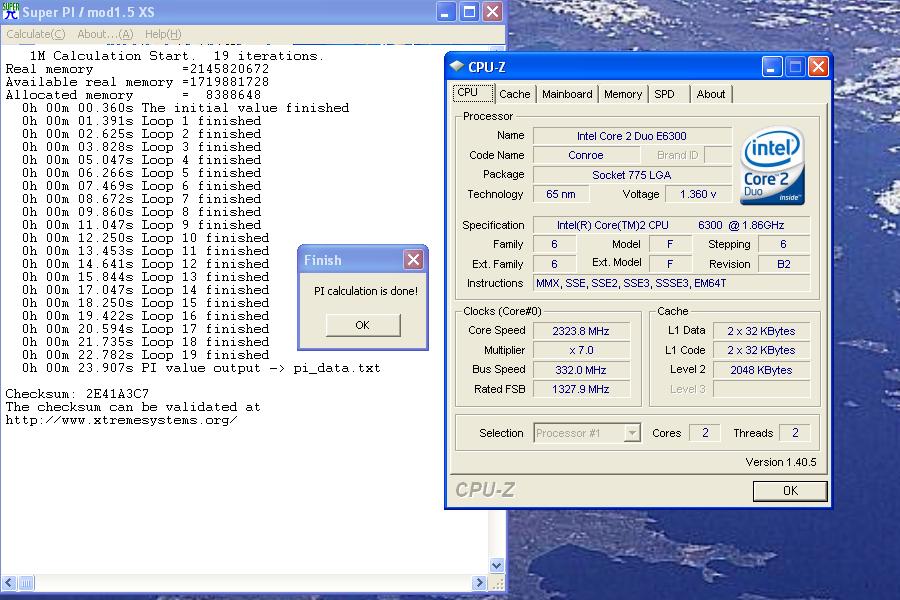
Task: Click the 'The initial value finished' line
Action: tap(185, 108)
